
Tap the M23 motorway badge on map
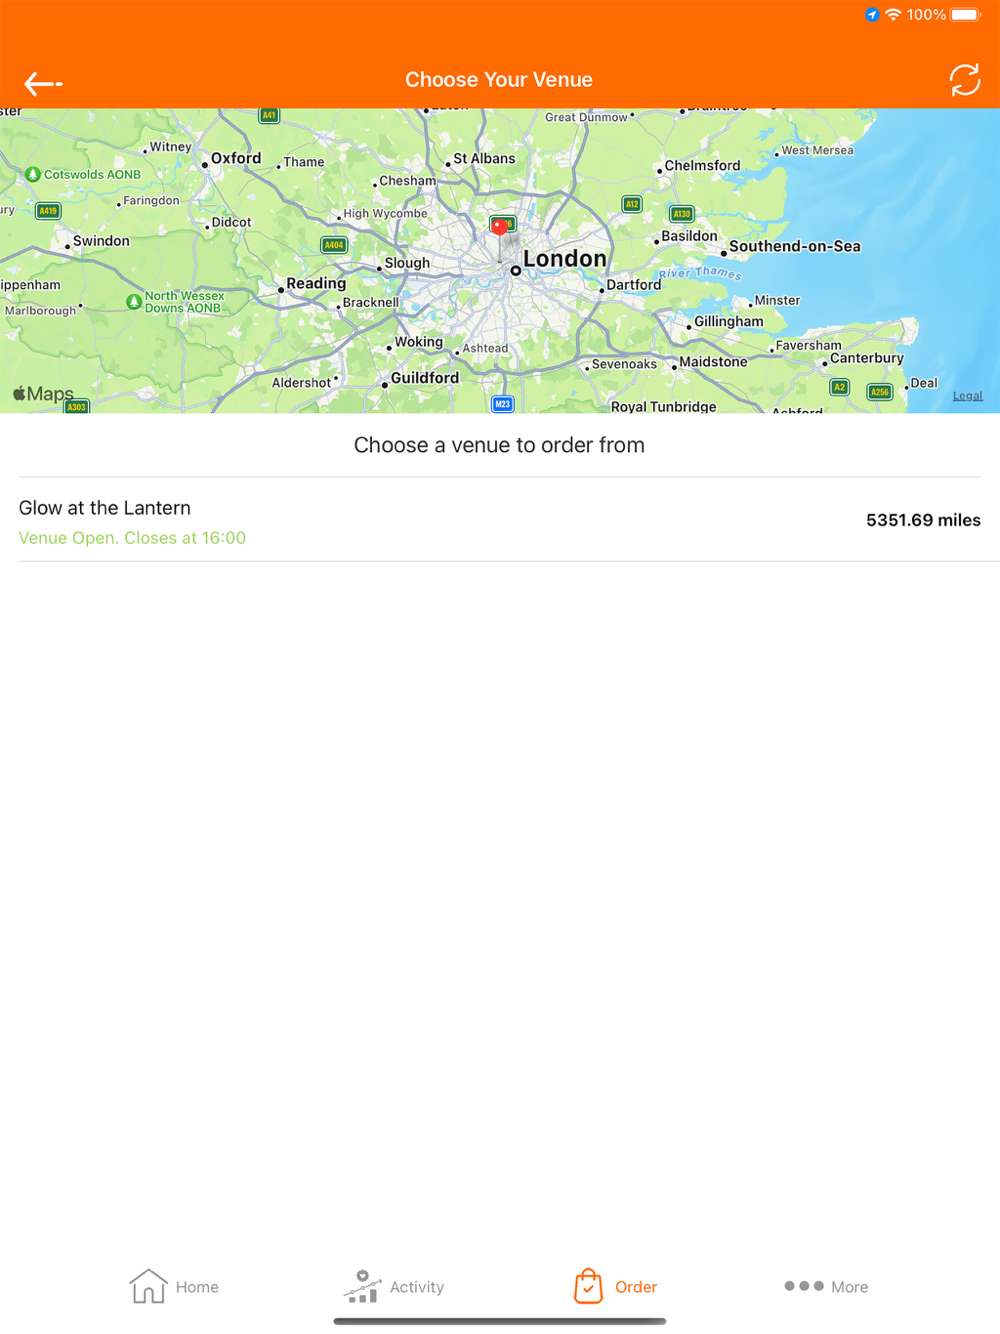point(503,404)
